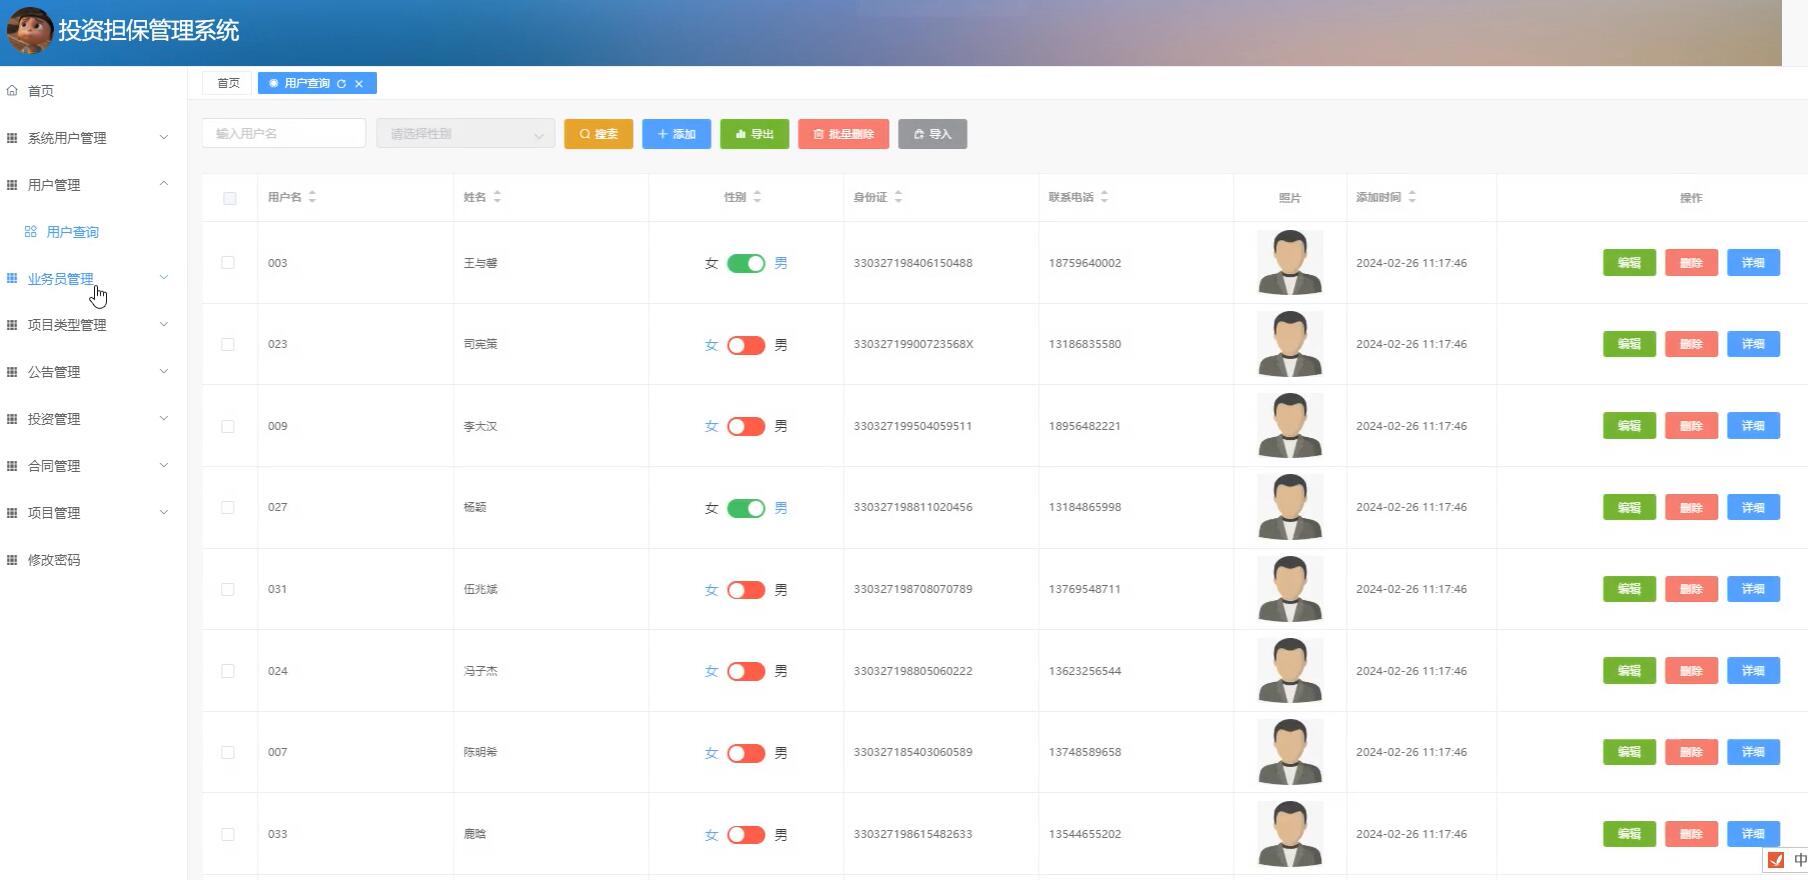Expand 公告管理 menu chevron

(164, 372)
